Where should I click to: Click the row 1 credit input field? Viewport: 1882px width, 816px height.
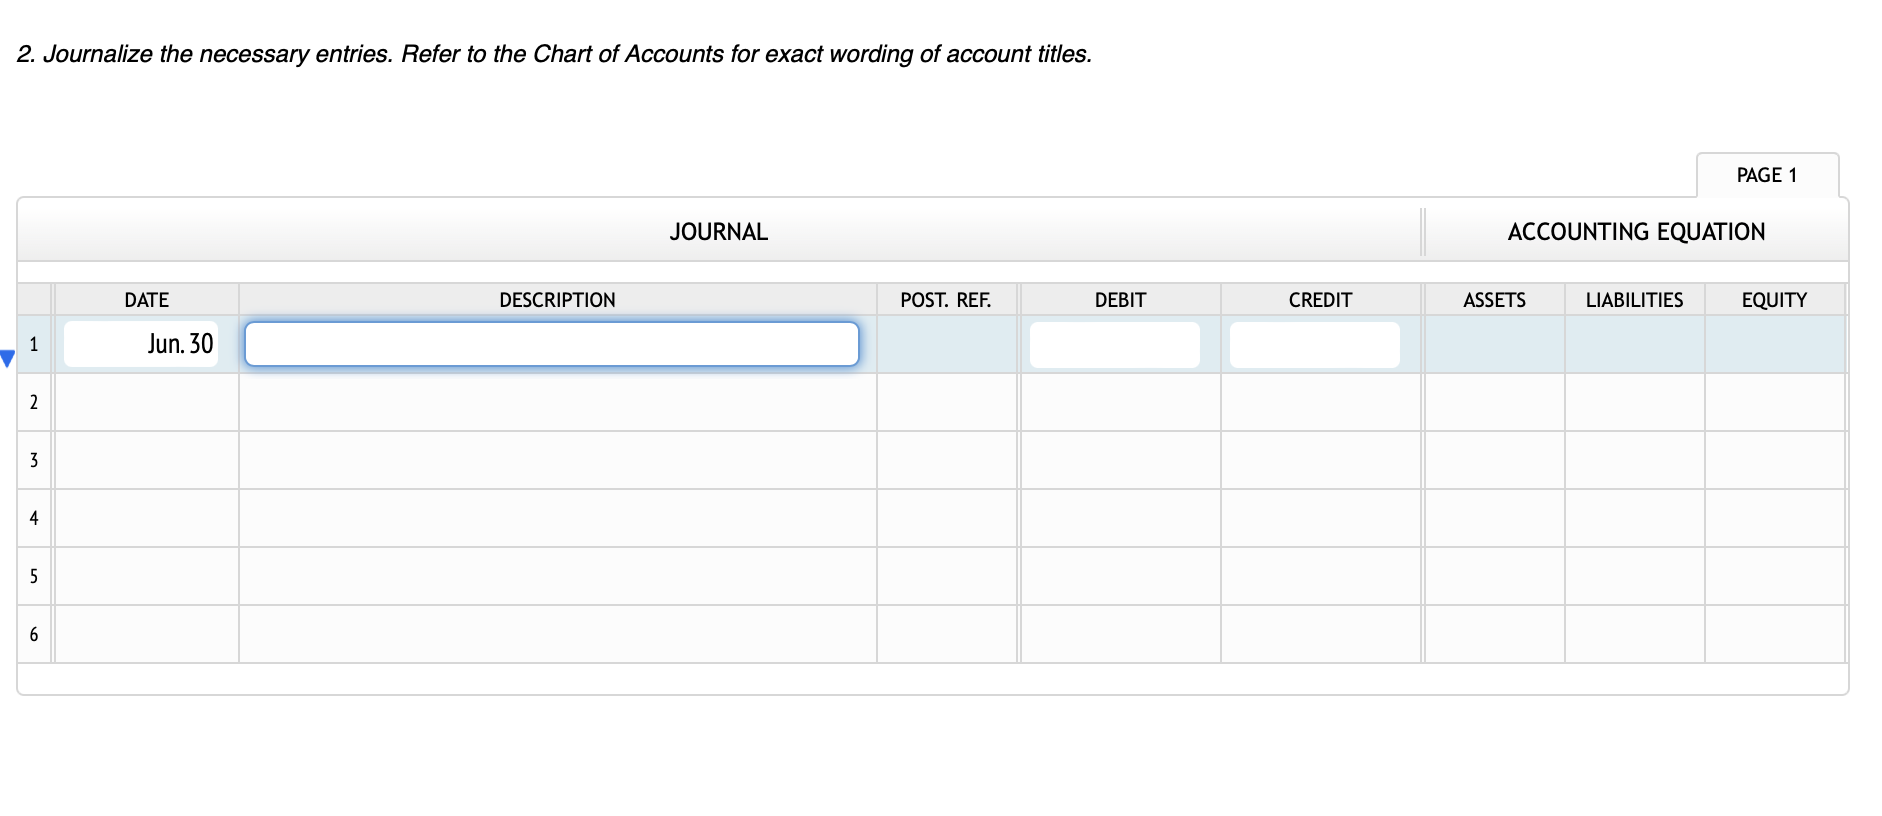pyautogui.click(x=1314, y=344)
